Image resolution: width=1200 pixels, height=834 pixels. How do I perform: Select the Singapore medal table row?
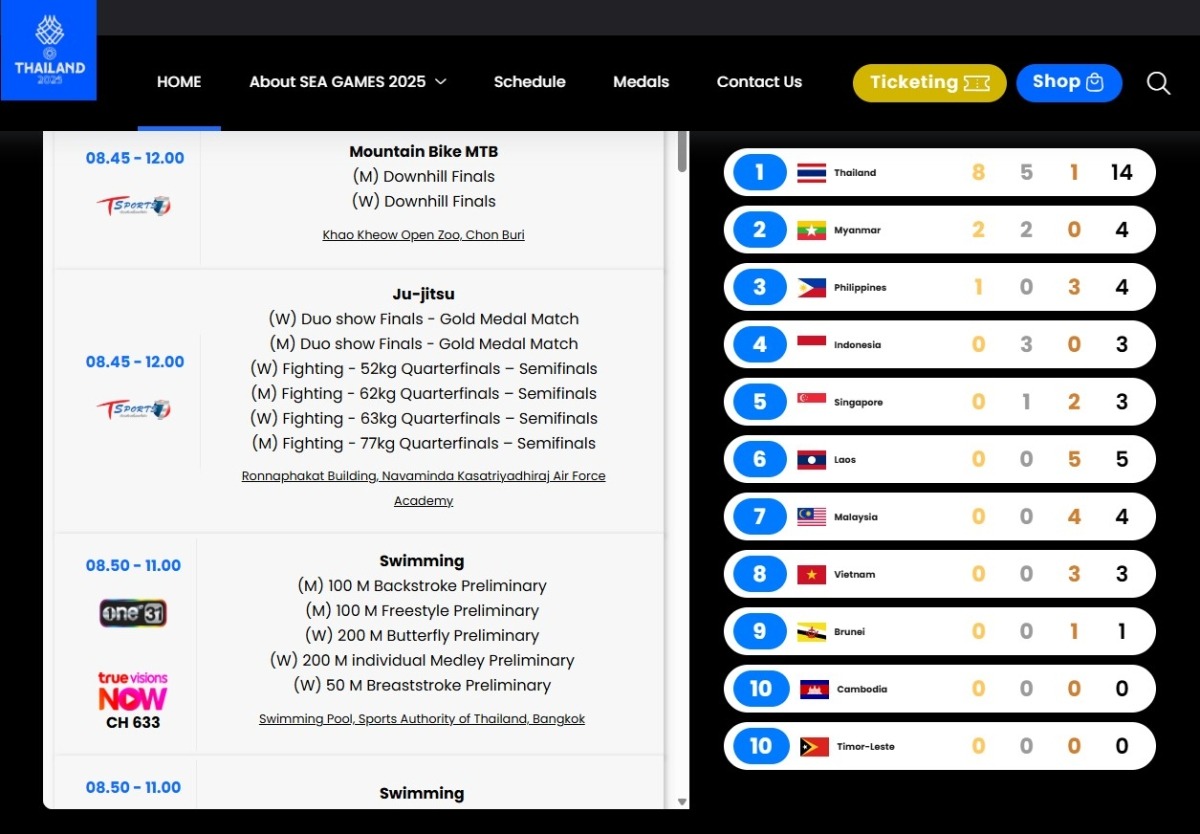pyautogui.click(x=939, y=402)
